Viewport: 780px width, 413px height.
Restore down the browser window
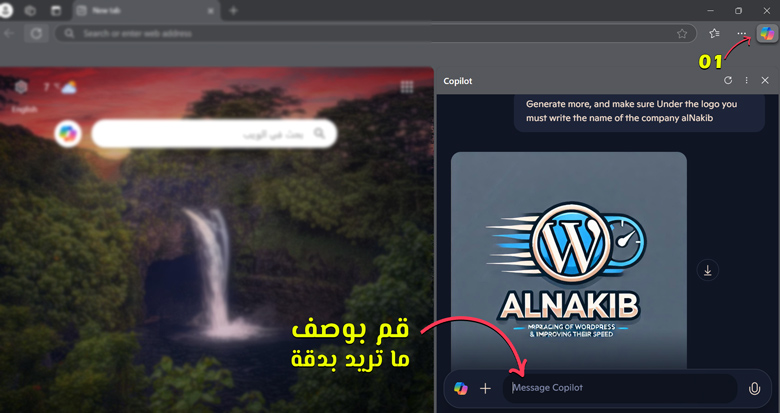pyautogui.click(x=739, y=10)
